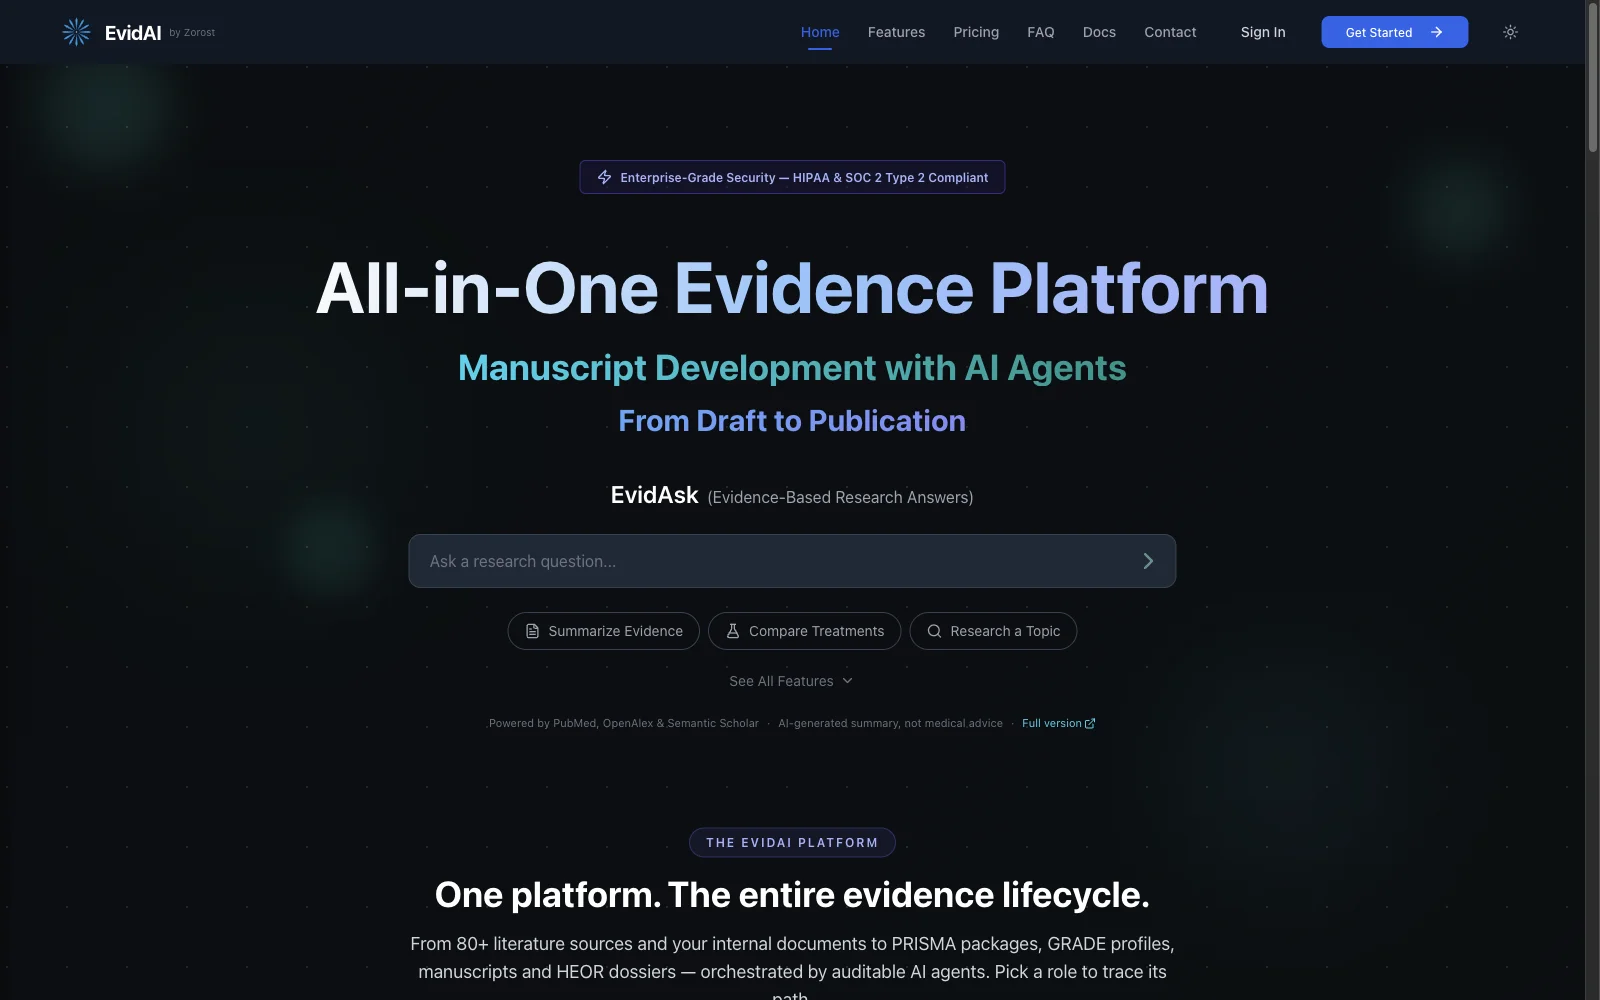Screen dimensions: 1600x1000
Task: Click the external link icon beside Full version
Action: click(x=1090, y=723)
